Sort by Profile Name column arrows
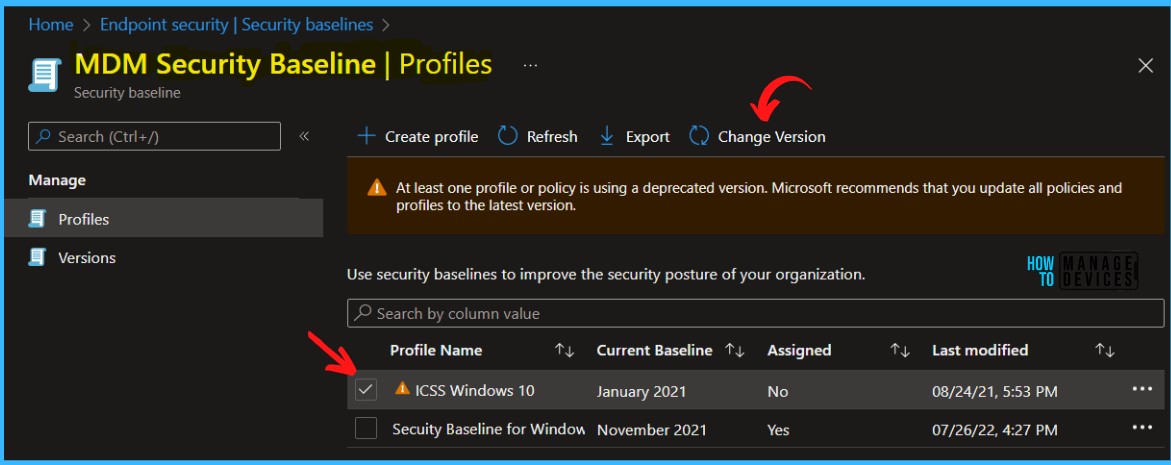Image resolution: width=1171 pixels, height=465 pixels. click(x=565, y=350)
